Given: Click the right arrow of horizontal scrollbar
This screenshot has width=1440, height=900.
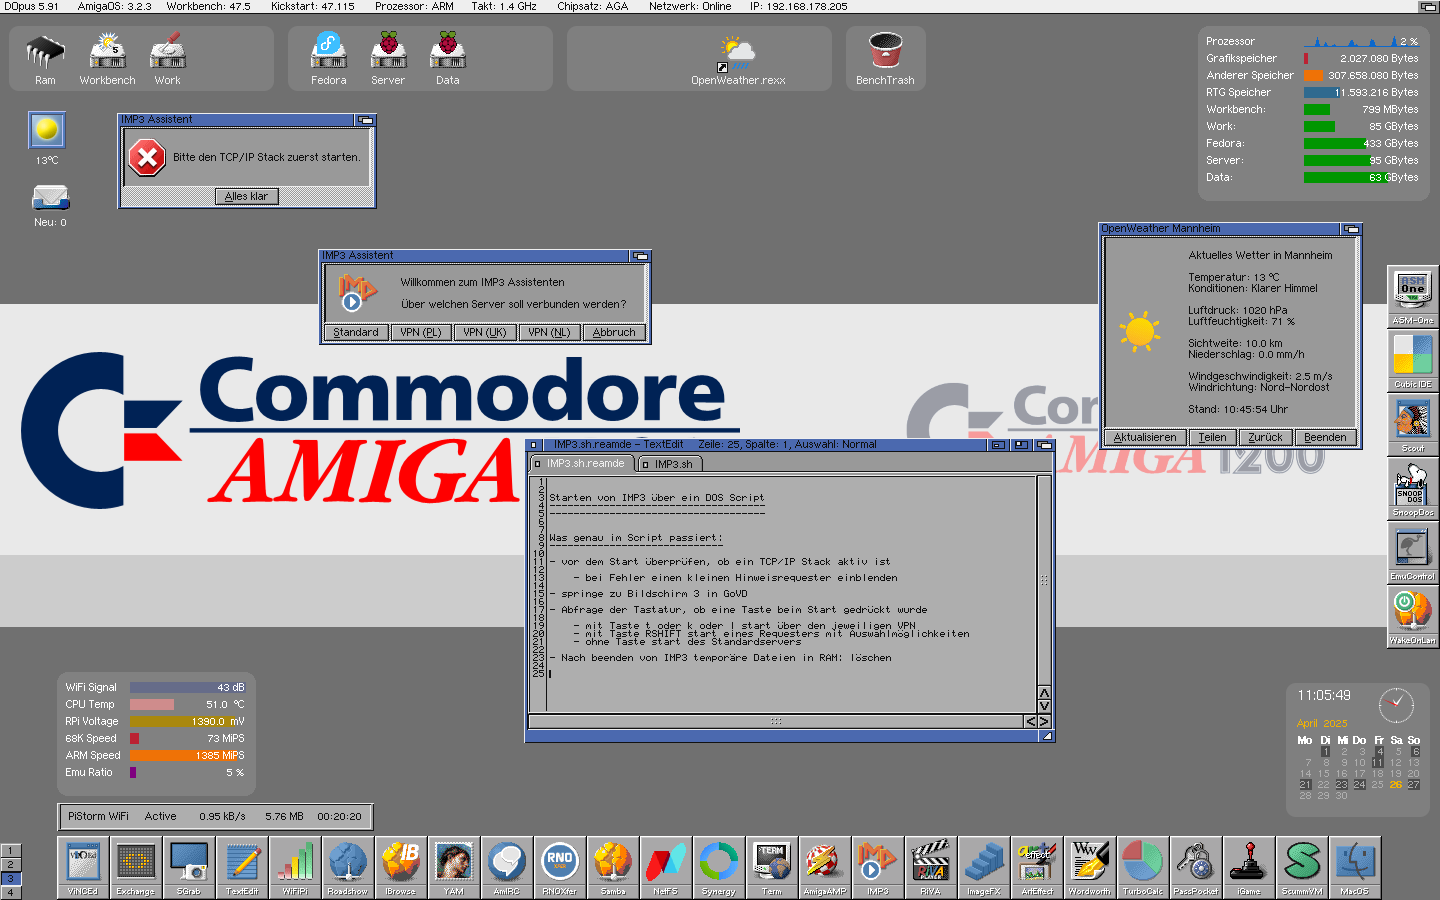Looking at the screenshot, I should (1044, 721).
